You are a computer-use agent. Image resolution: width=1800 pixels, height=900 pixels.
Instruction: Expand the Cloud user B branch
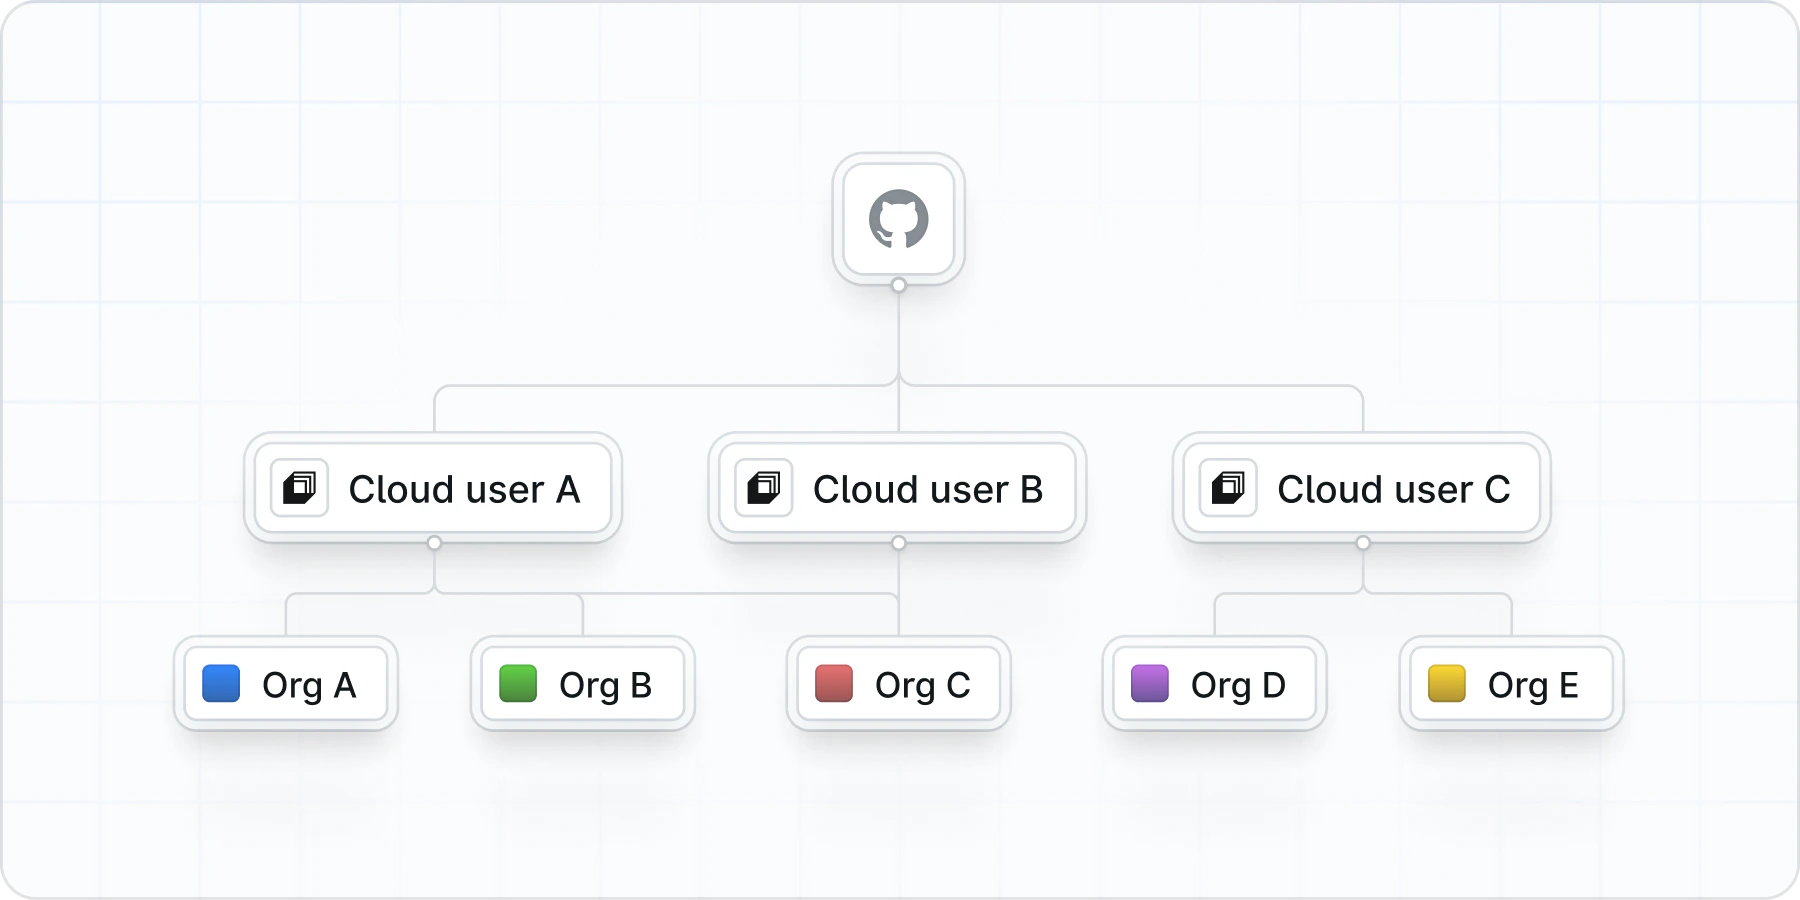pyautogui.click(x=898, y=542)
